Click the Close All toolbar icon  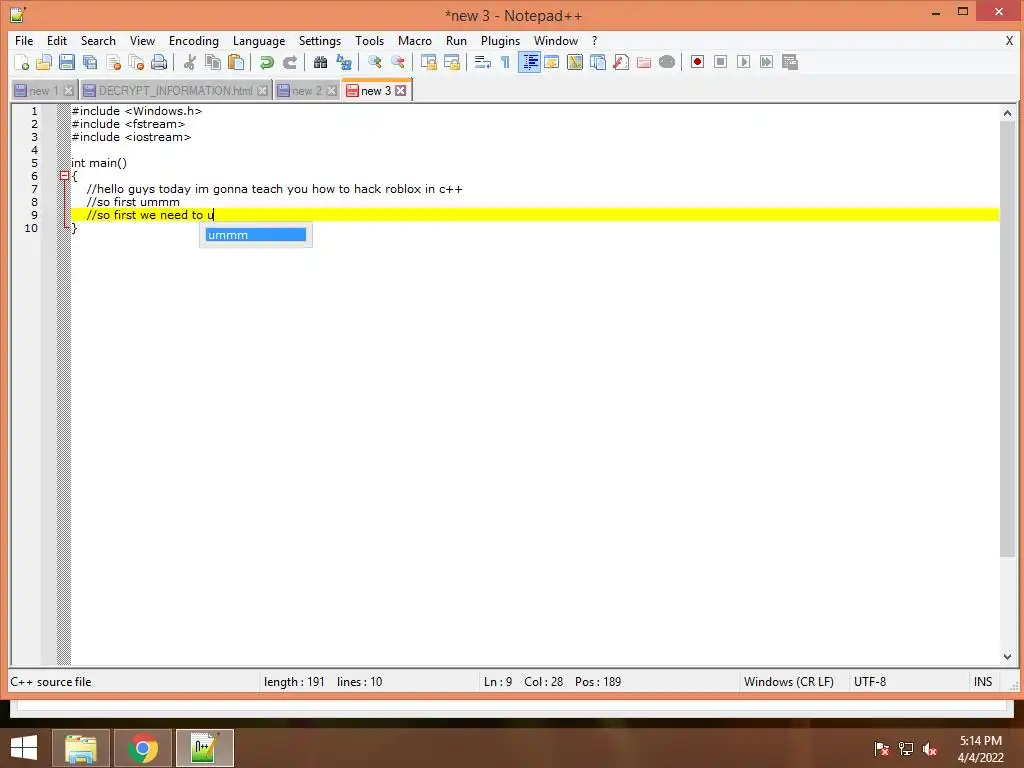(136, 63)
